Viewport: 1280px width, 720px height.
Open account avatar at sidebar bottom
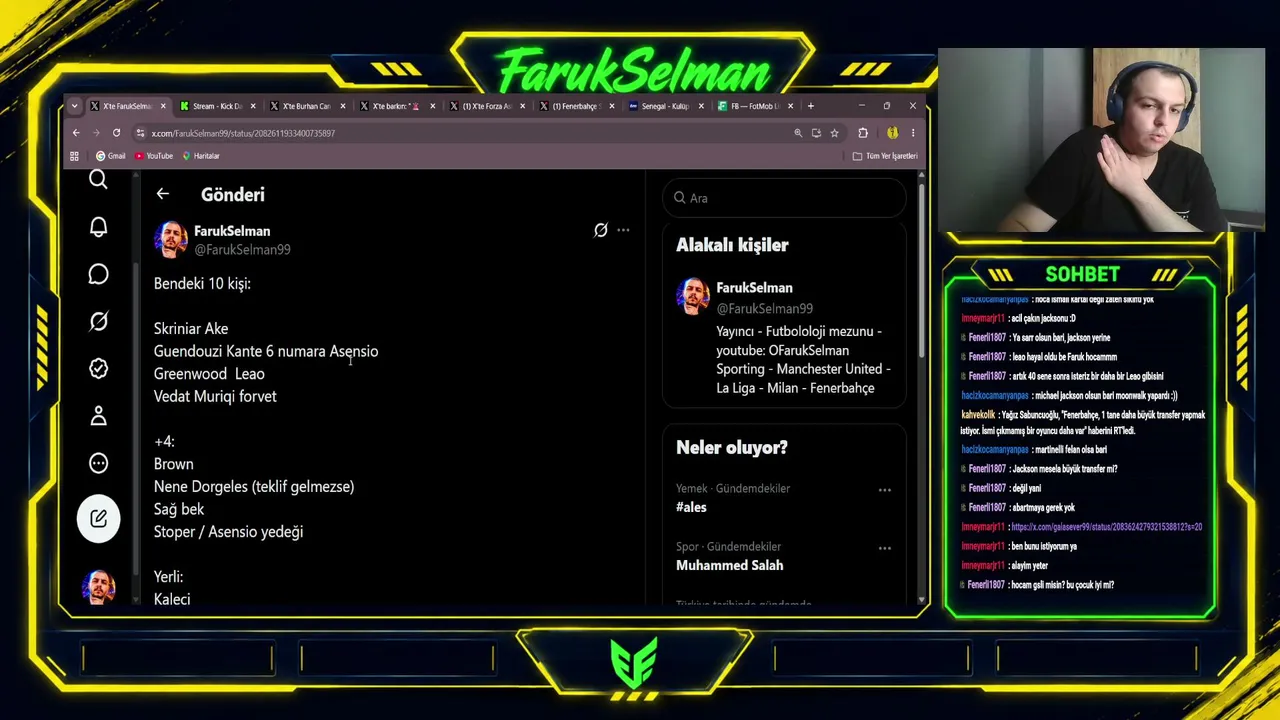pyautogui.click(x=98, y=587)
